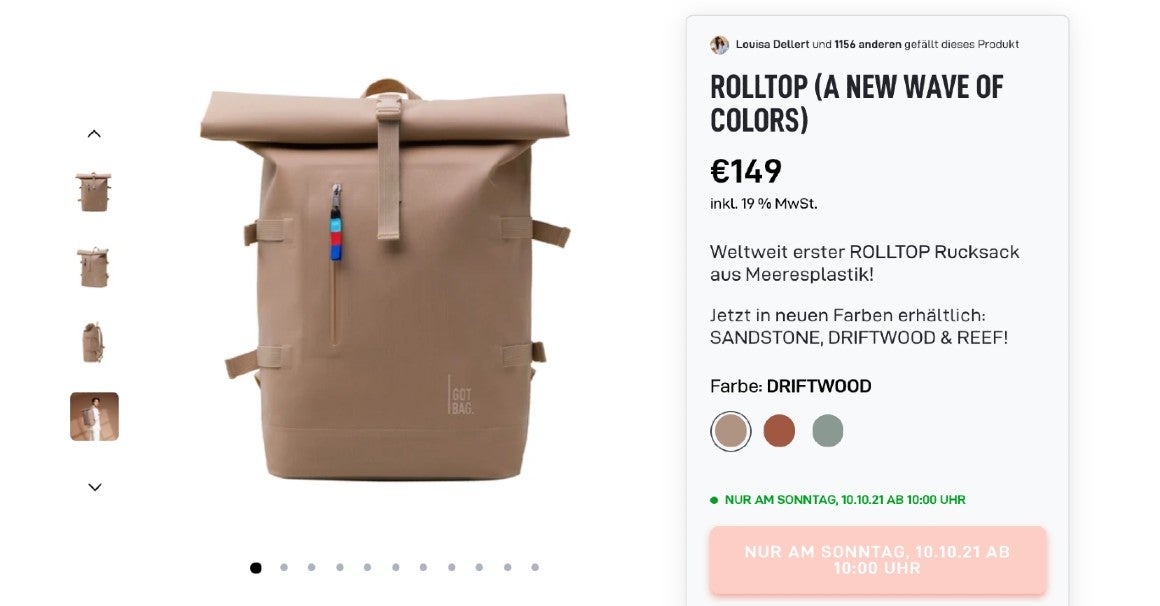Click the pink 'Nur am Sonntag' button

[x=877, y=560]
